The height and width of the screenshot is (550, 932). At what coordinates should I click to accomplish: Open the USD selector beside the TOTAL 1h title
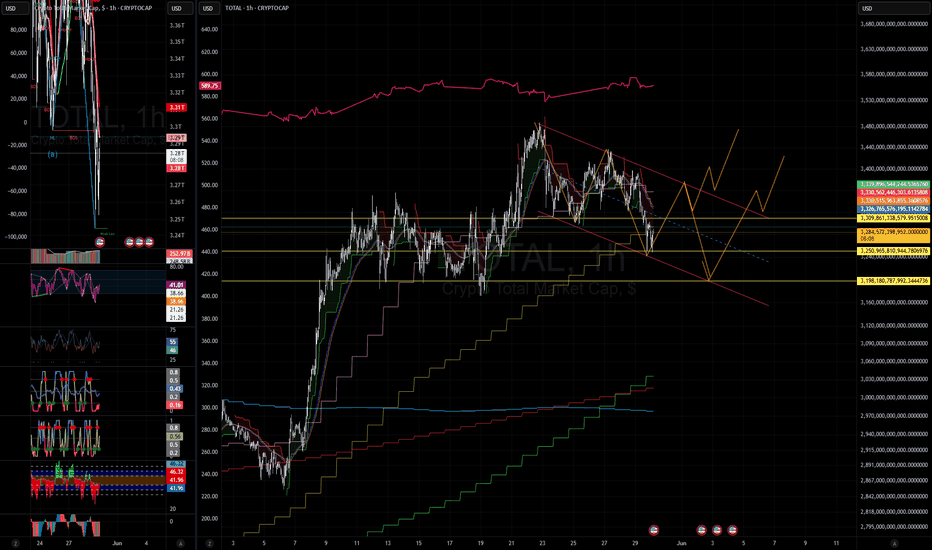click(207, 8)
